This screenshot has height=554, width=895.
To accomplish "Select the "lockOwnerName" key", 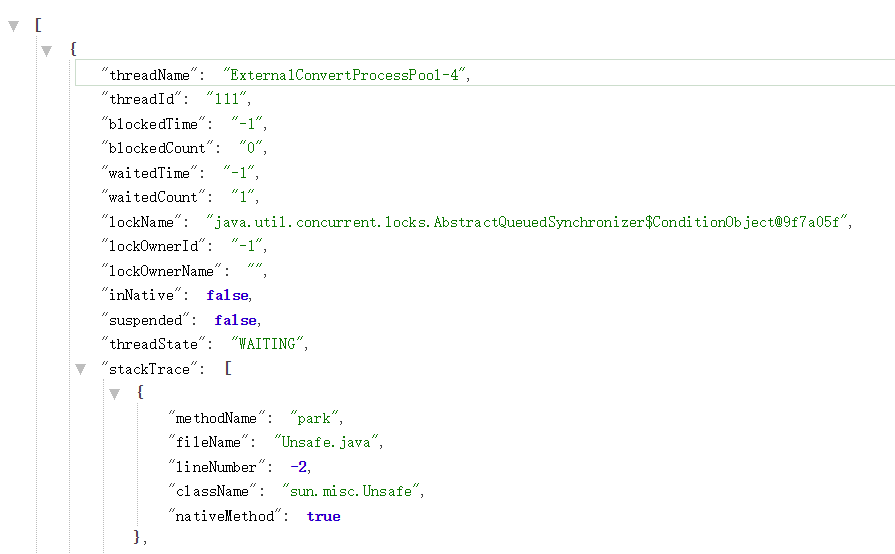I will click(162, 270).
